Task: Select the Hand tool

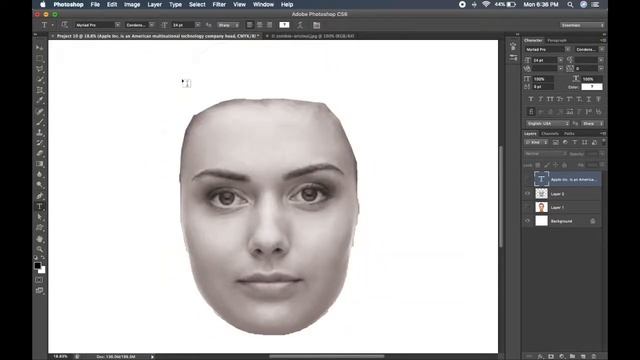Action: [40, 239]
